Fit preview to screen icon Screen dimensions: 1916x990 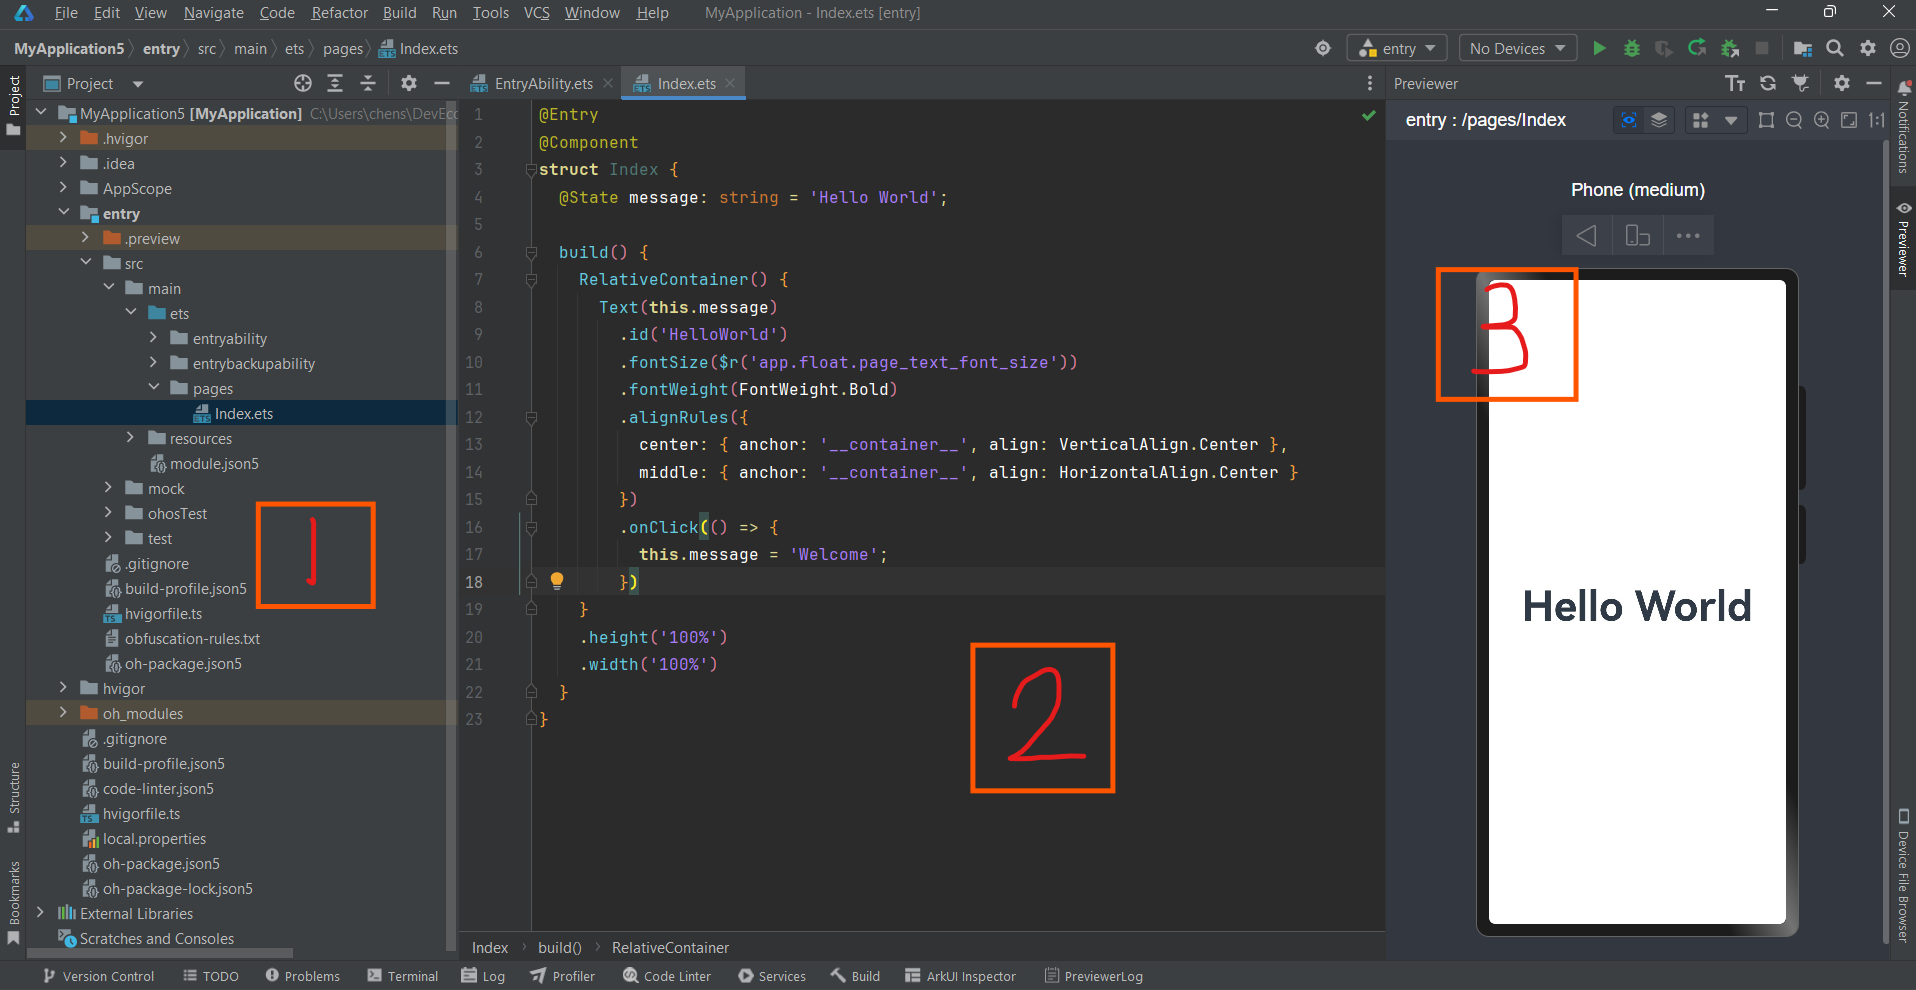click(1849, 120)
